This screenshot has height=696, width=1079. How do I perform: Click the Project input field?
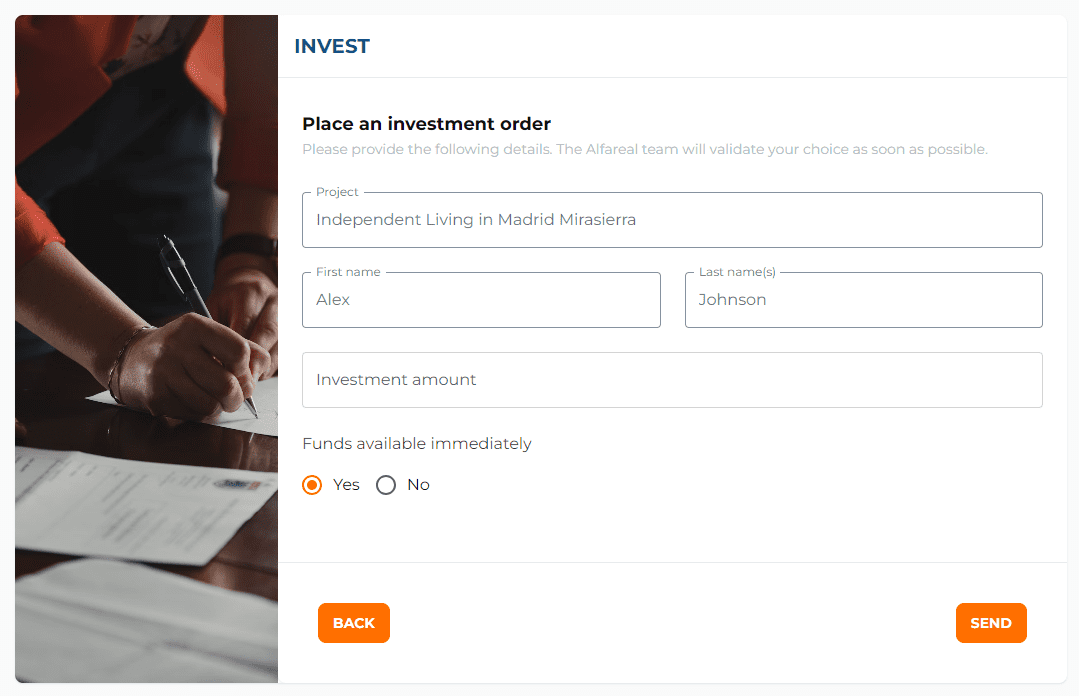tap(672, 220)
